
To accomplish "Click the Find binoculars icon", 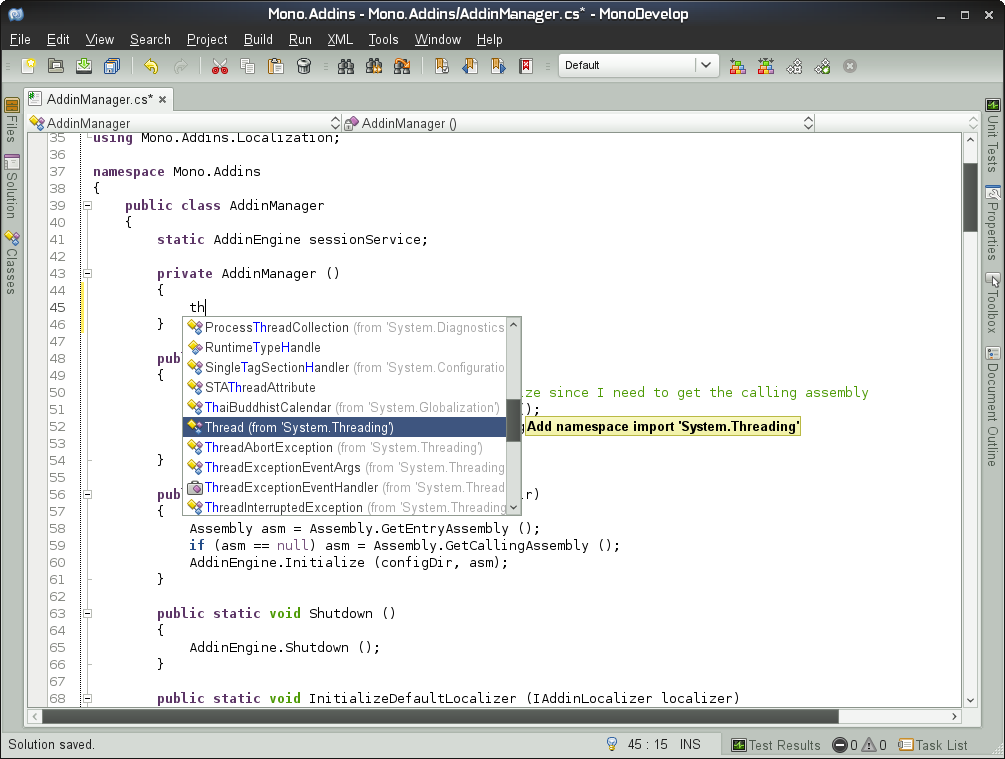I will [x=346, y=66].
